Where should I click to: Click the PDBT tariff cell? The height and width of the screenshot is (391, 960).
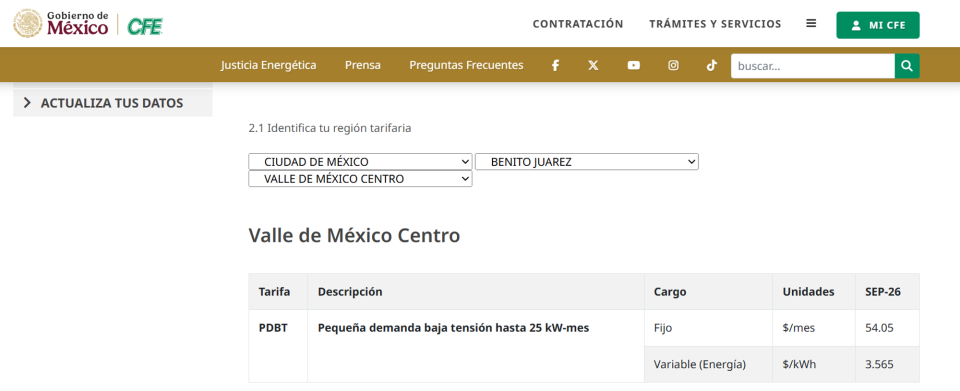[278, 346]
